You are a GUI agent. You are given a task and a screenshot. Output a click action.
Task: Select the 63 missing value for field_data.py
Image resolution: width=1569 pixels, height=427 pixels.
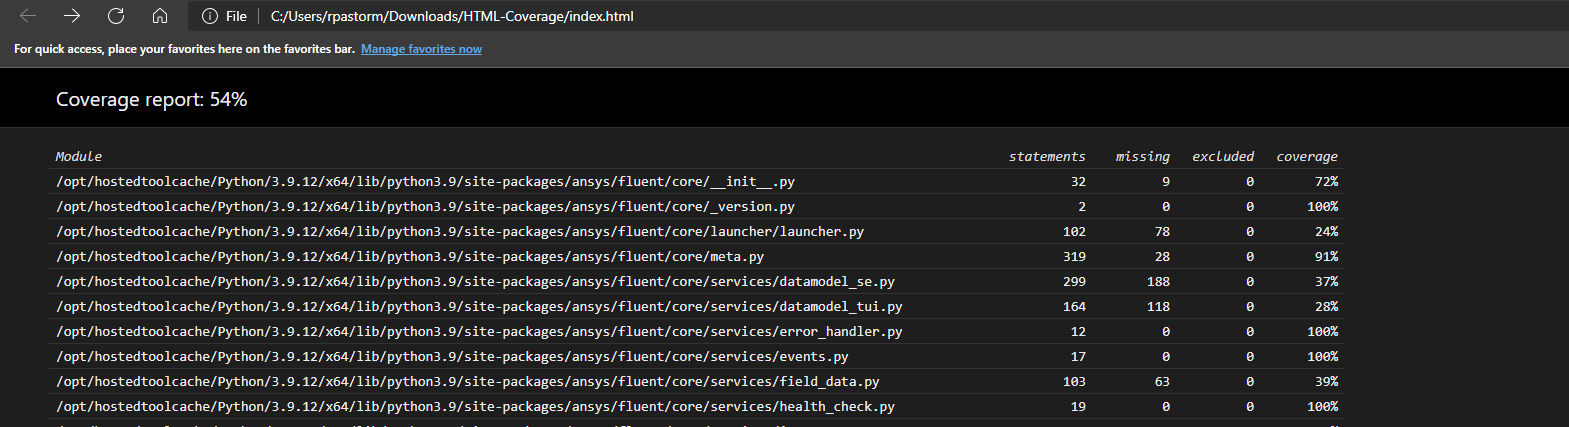1162,381
